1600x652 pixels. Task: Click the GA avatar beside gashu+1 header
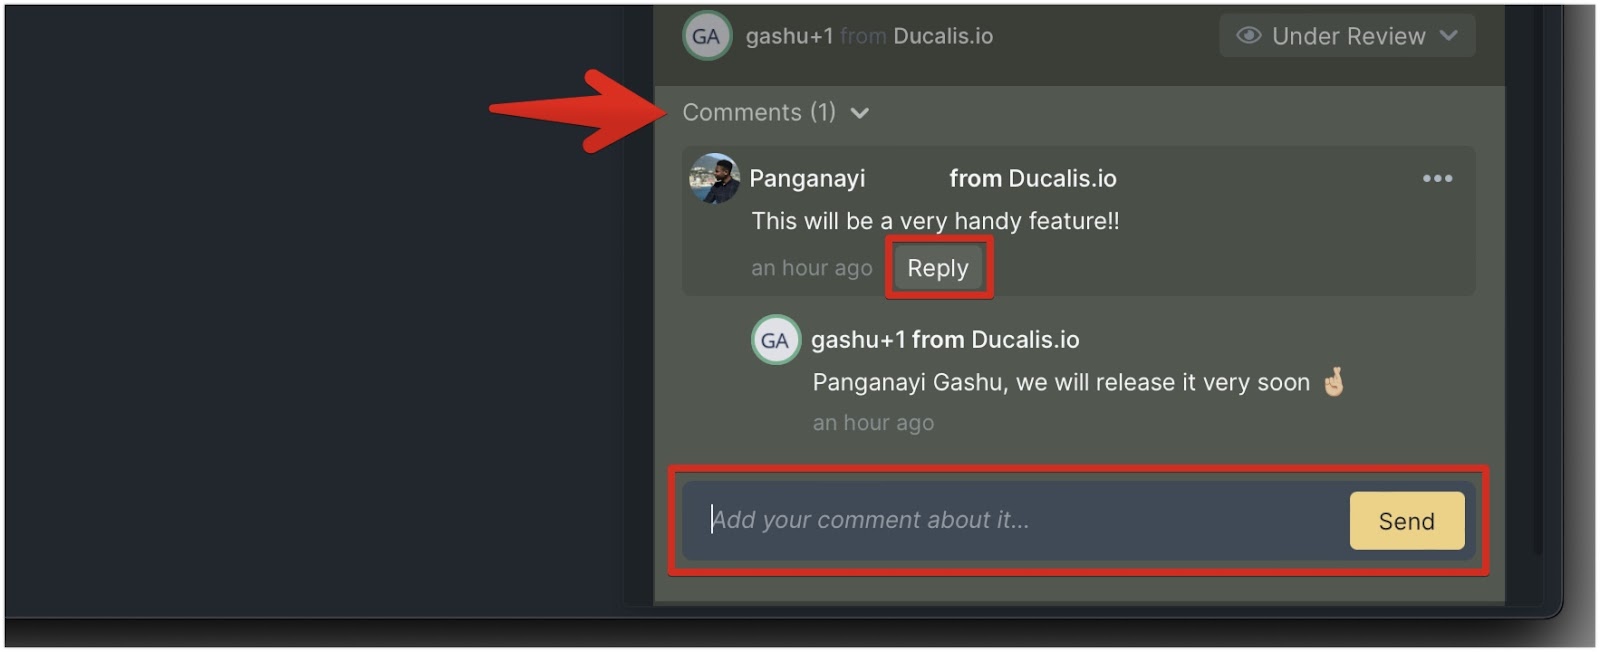(706, 36)
